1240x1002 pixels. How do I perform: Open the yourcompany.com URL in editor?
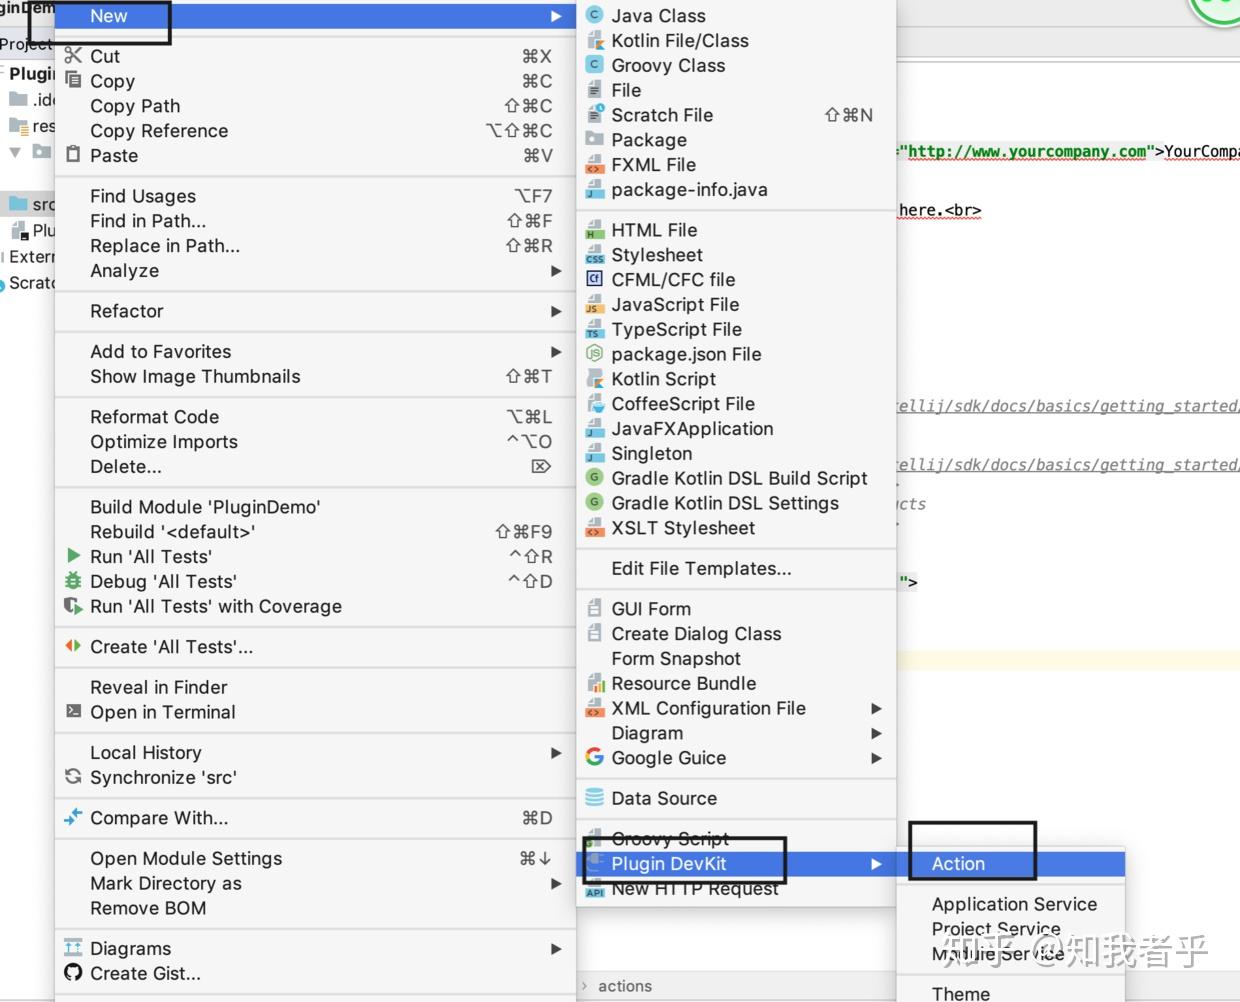click(x=1028, y=151)
